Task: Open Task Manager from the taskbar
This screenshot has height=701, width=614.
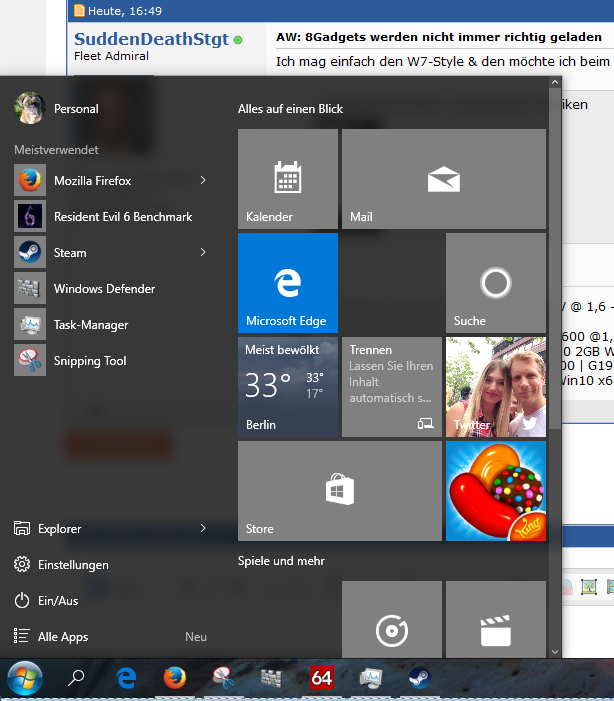Action: tap(371, 678)
